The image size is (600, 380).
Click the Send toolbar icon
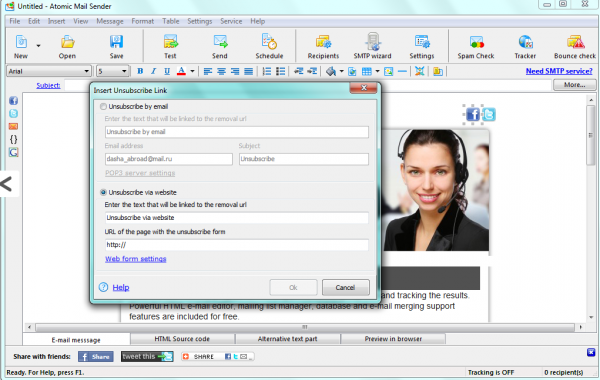[x=220, y=42]
